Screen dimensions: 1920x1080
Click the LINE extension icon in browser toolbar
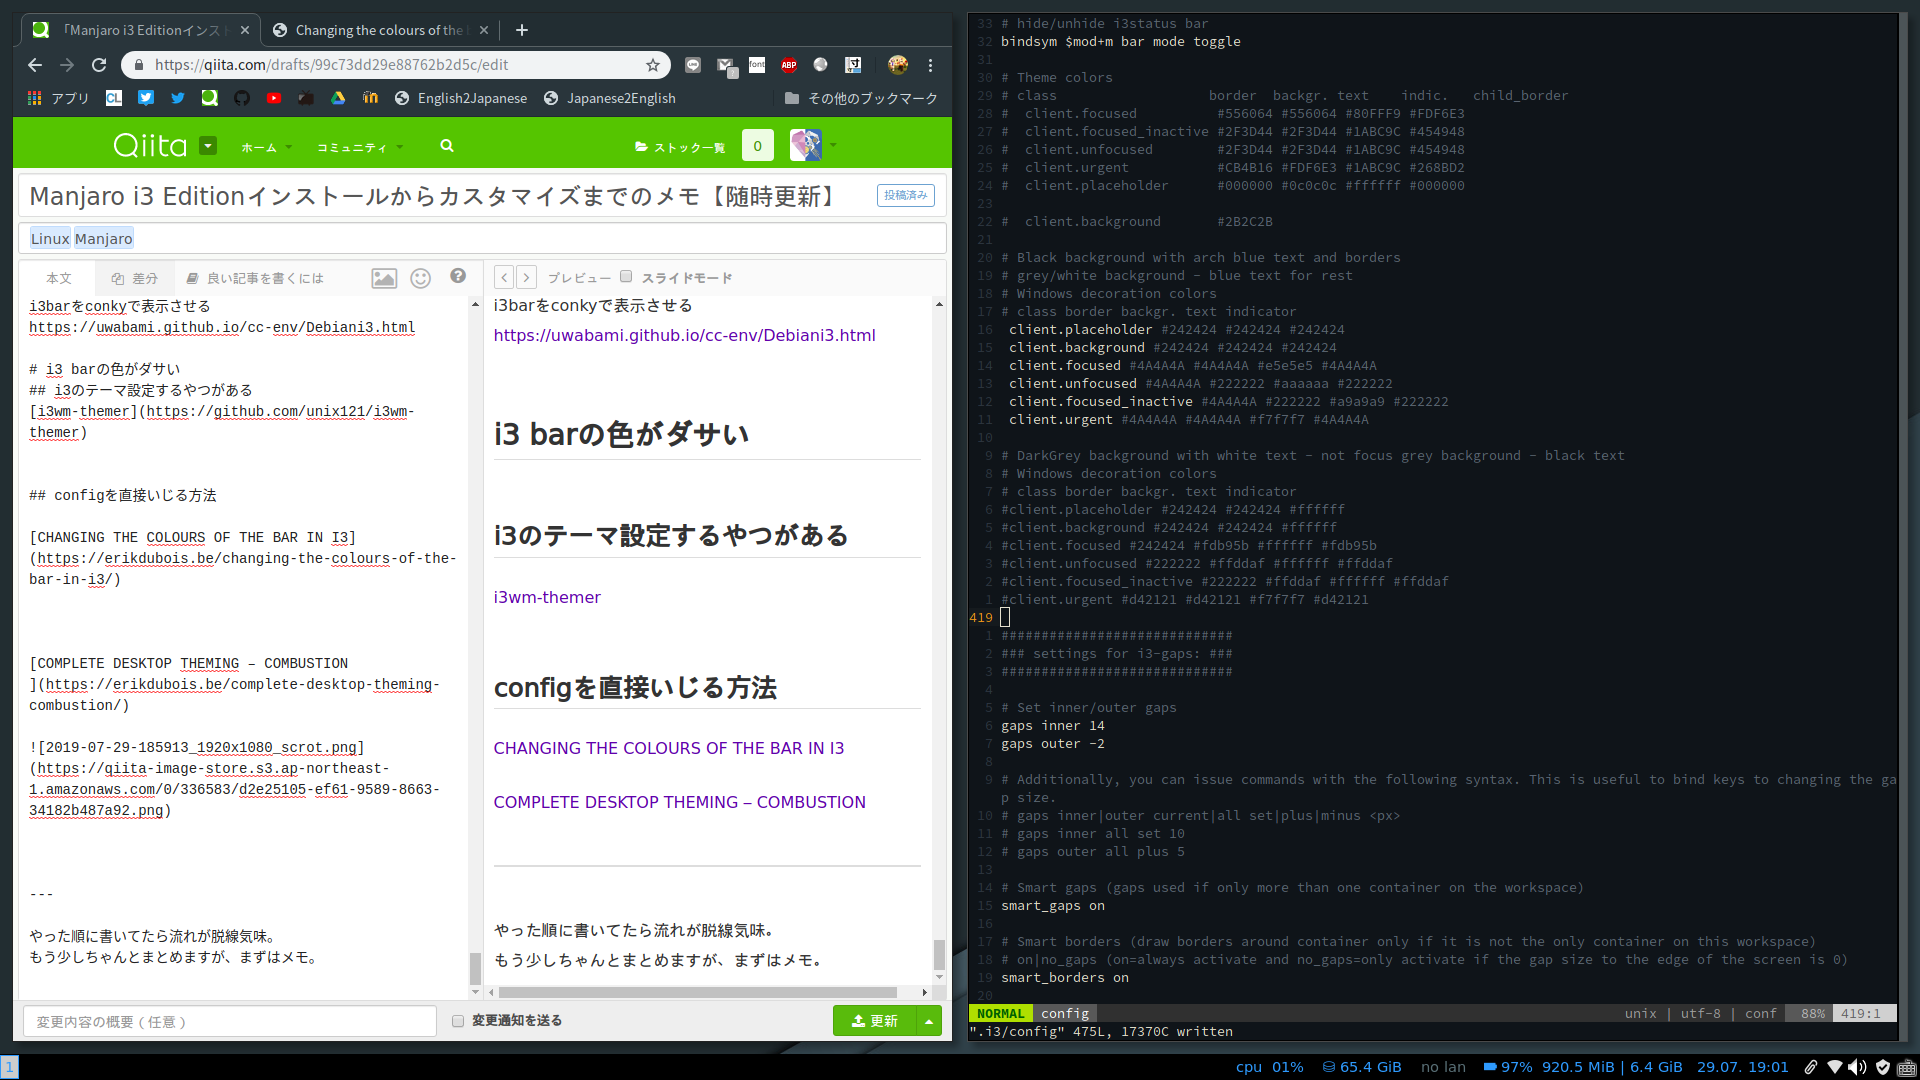click(x=693, y=65)
